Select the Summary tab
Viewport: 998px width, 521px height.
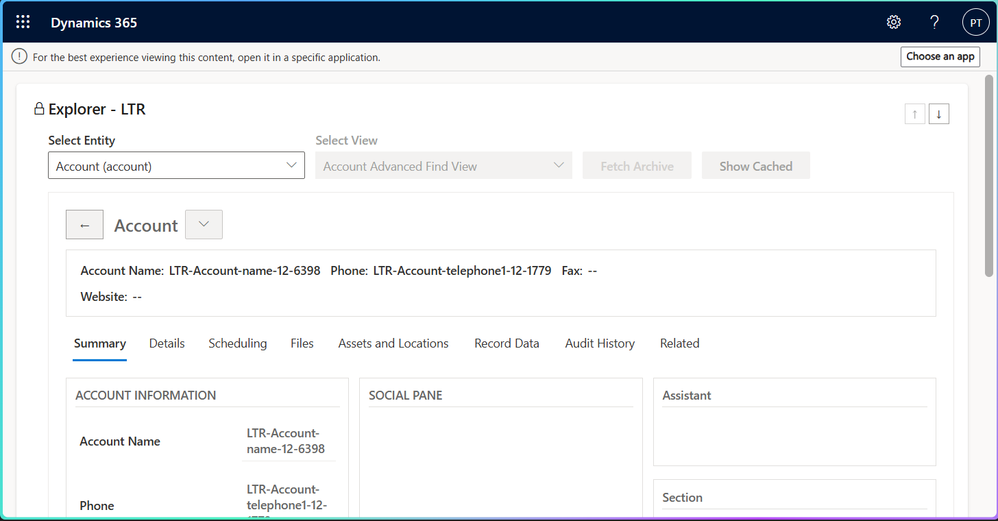click(100, 344)
